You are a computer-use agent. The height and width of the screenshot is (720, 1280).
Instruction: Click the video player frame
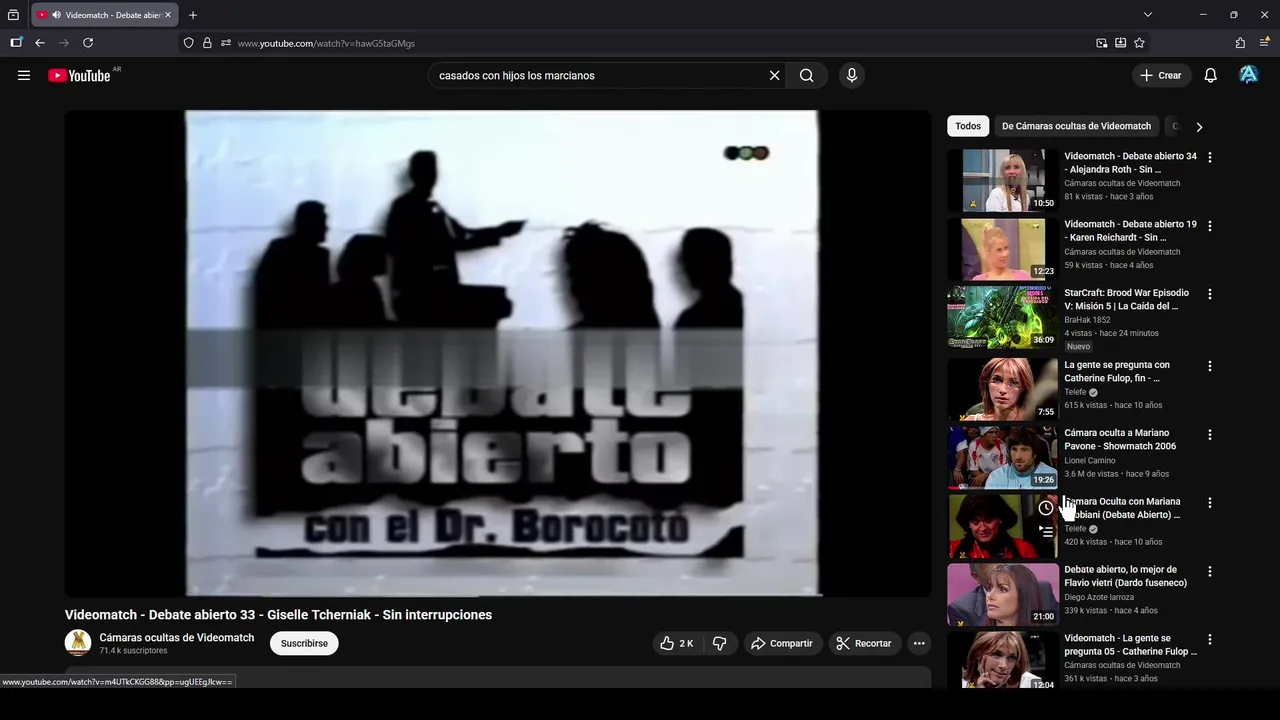click(498, 353)
